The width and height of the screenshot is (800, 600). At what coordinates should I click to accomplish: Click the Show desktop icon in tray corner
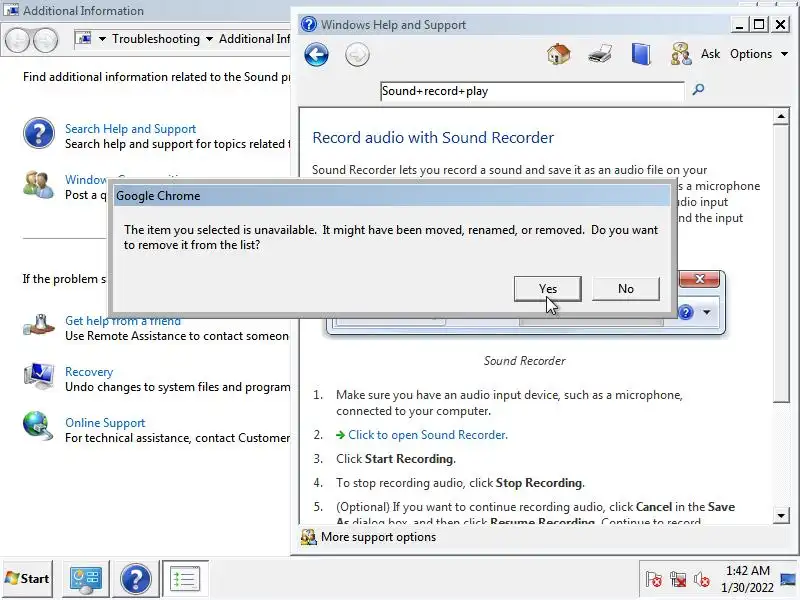(x=788, y=579)
